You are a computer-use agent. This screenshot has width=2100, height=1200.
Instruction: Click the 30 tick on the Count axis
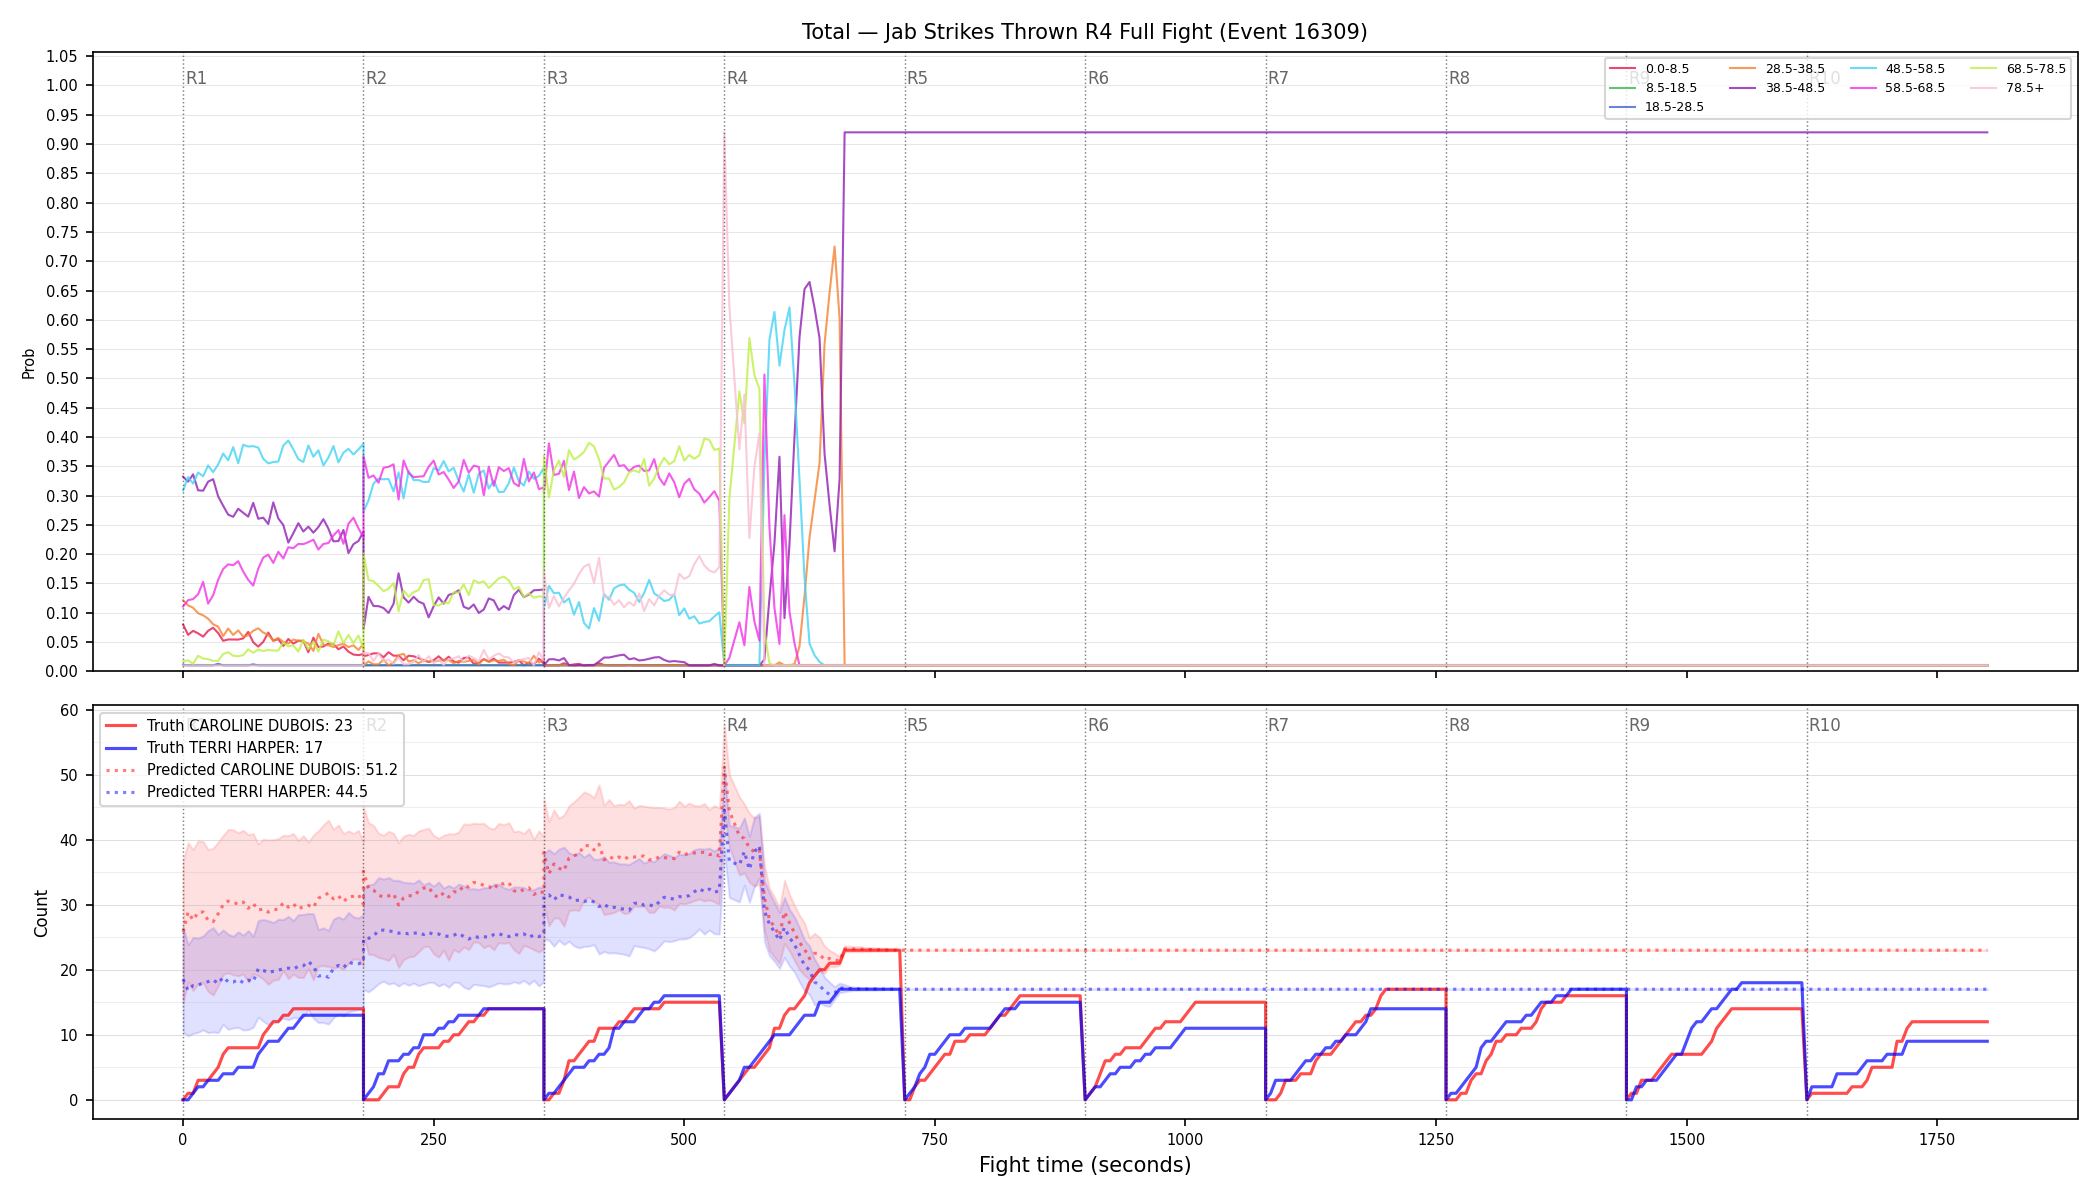coord(69,906)
